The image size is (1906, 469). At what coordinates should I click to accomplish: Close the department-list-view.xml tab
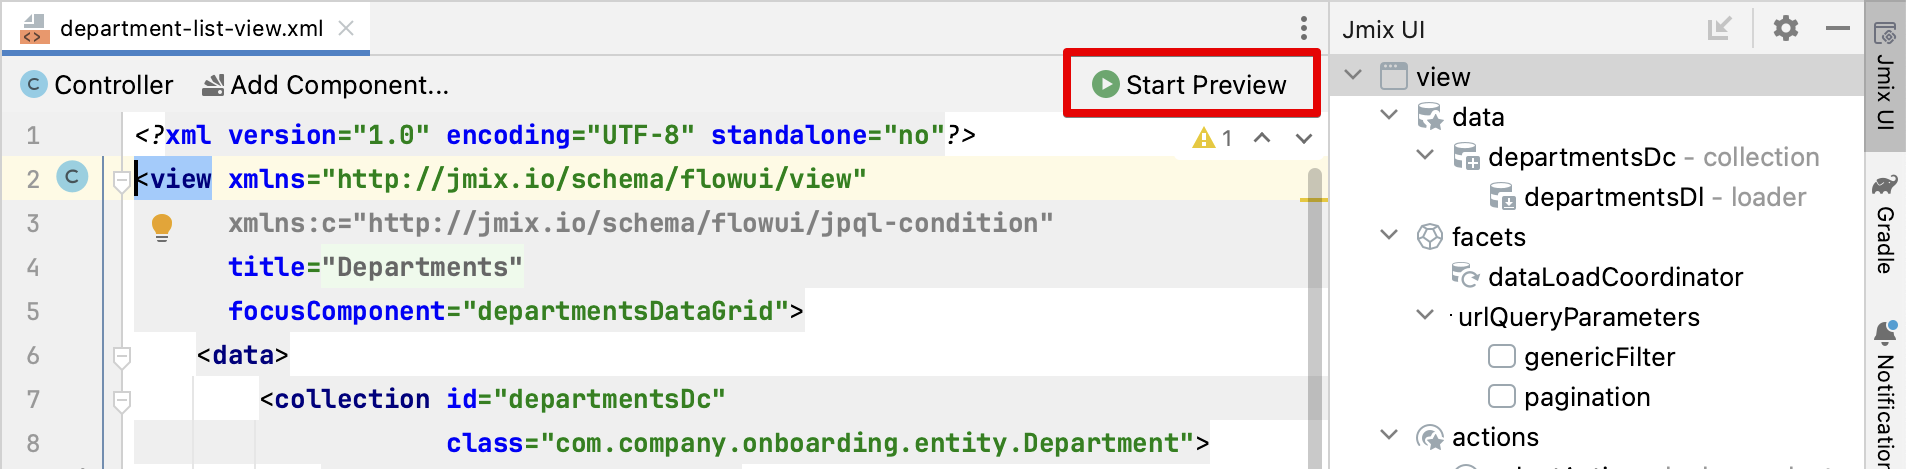346,28
